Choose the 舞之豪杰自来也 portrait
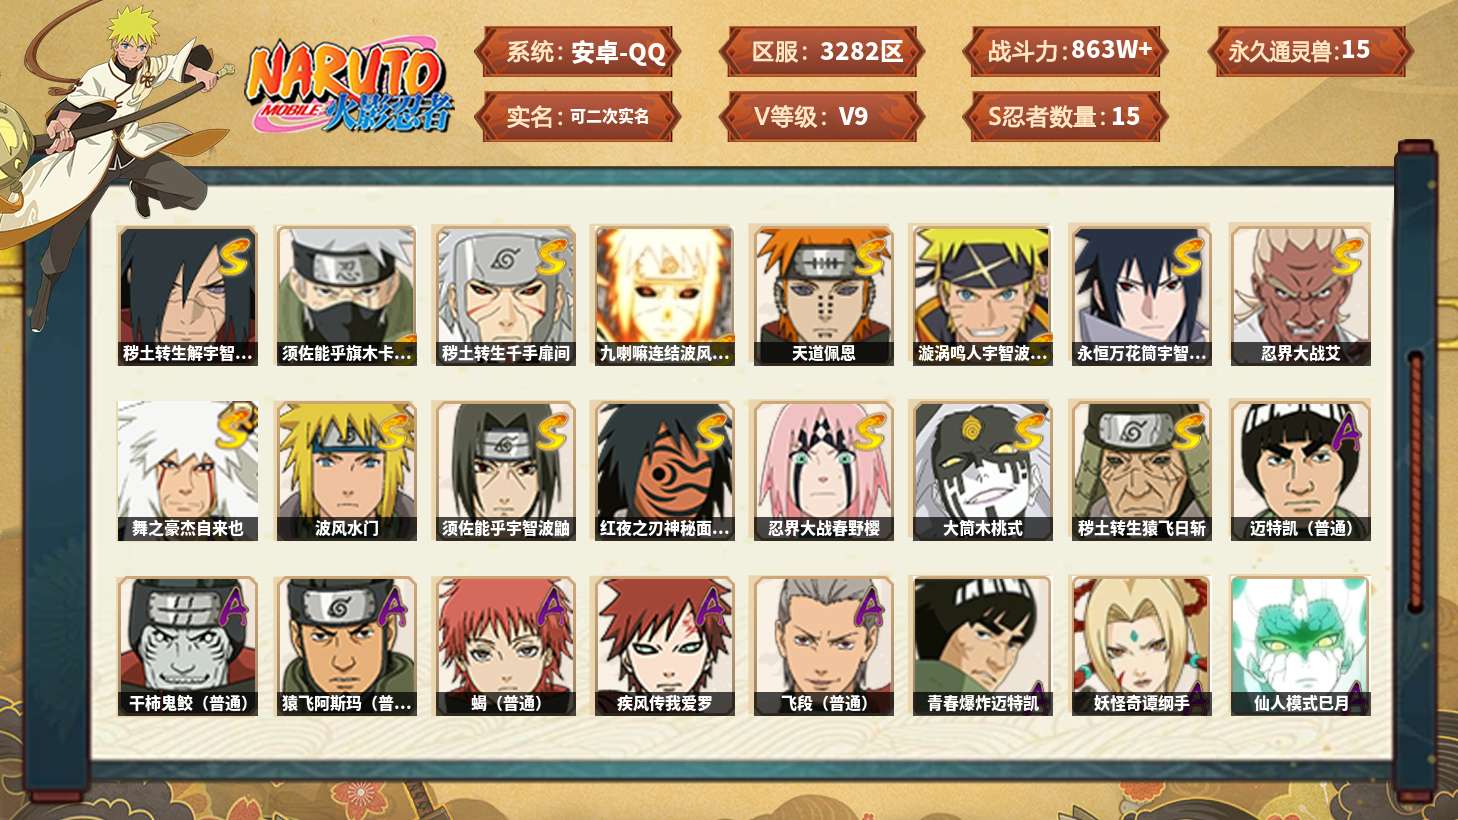 pos(187,471)
